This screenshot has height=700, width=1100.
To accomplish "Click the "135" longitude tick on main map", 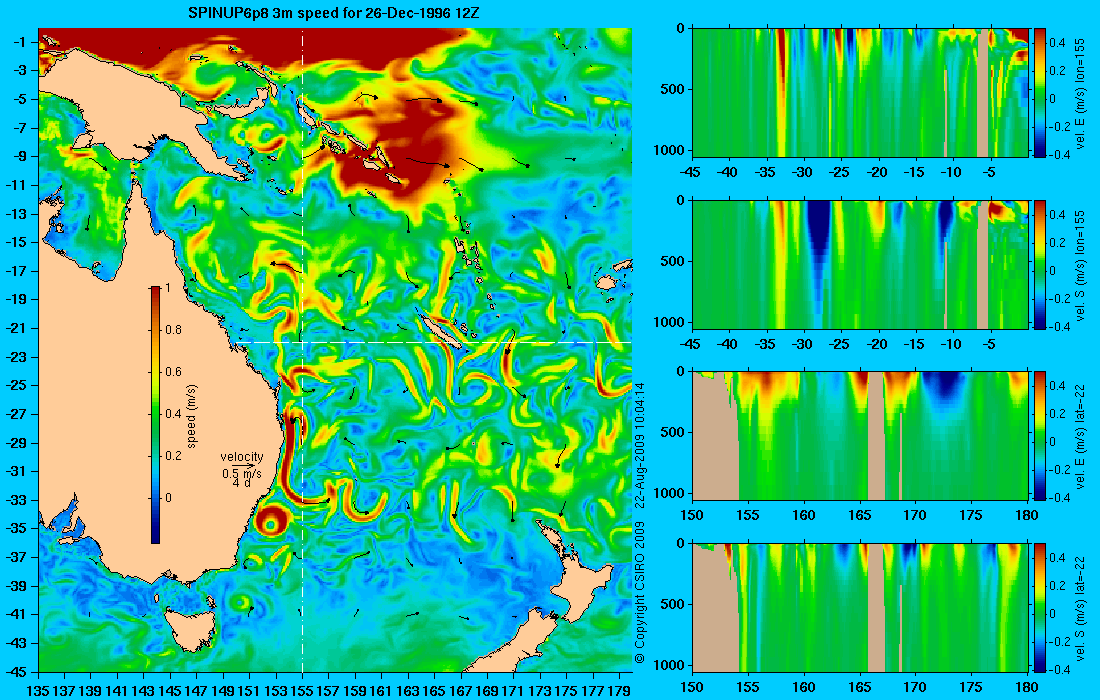I will click(x=38, y=691).
